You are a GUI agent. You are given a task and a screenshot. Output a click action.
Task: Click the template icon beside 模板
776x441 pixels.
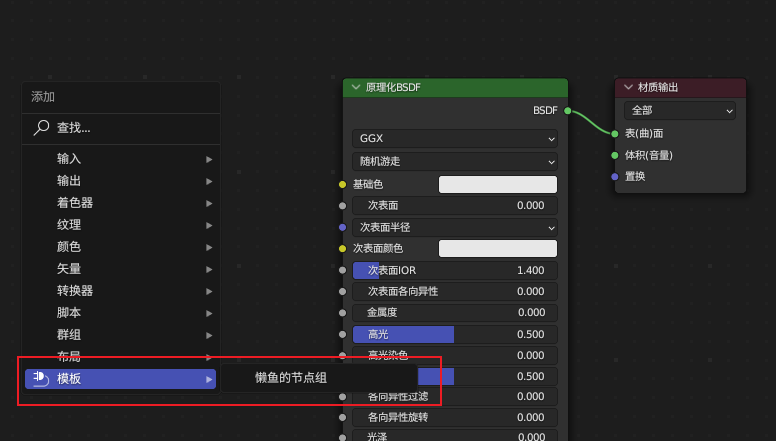41,379
